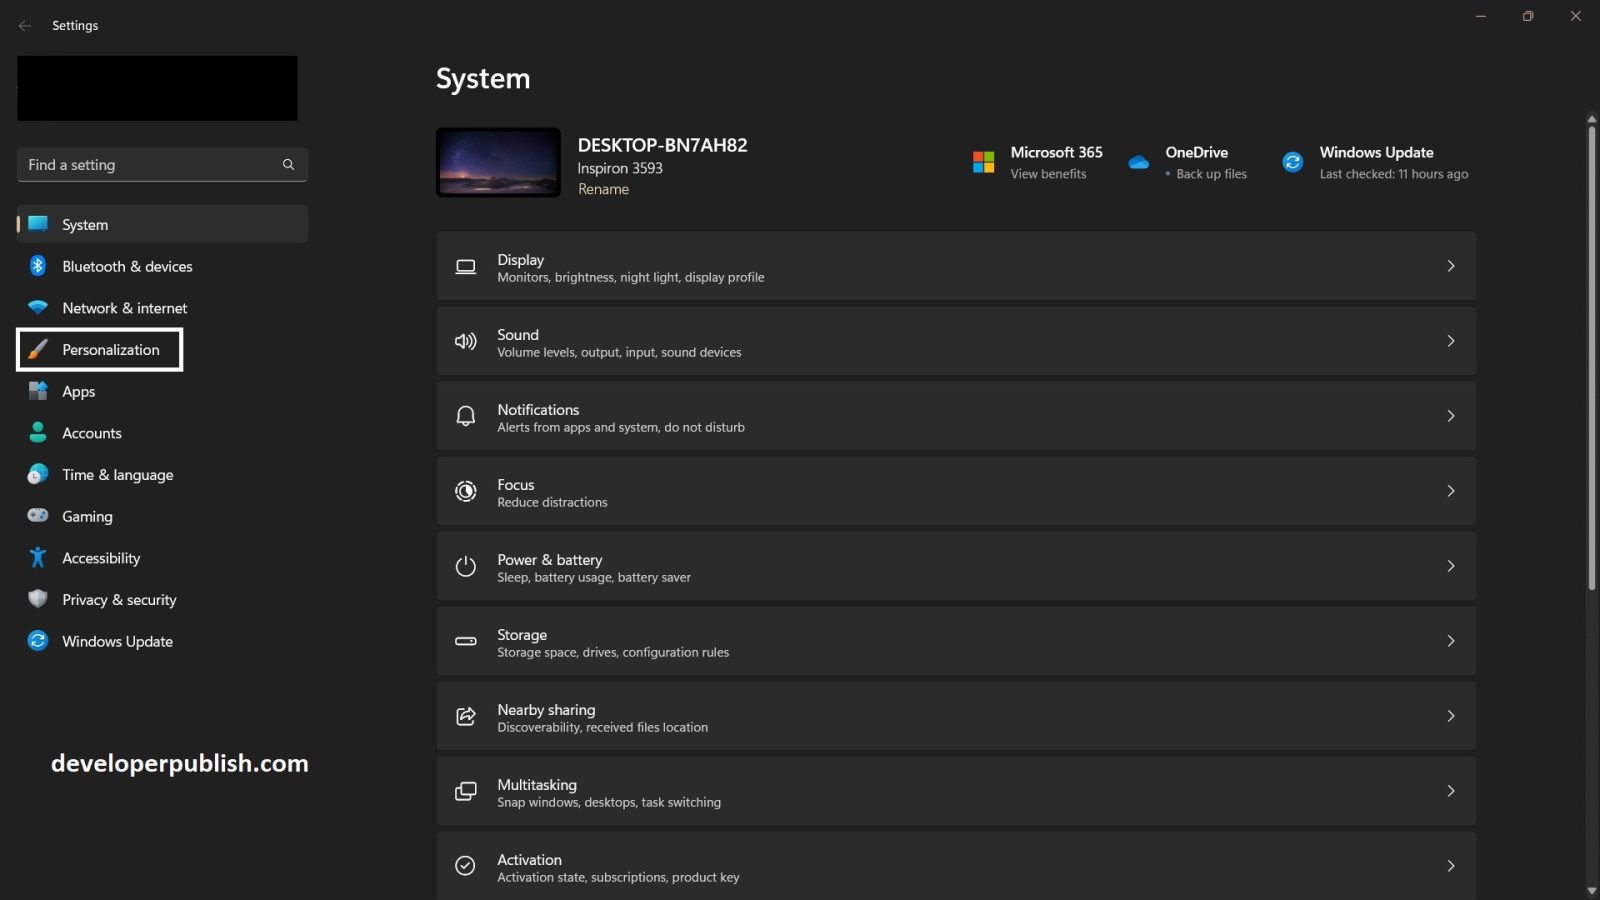Click the Personalization paintbrush icon

pos(37,349)
